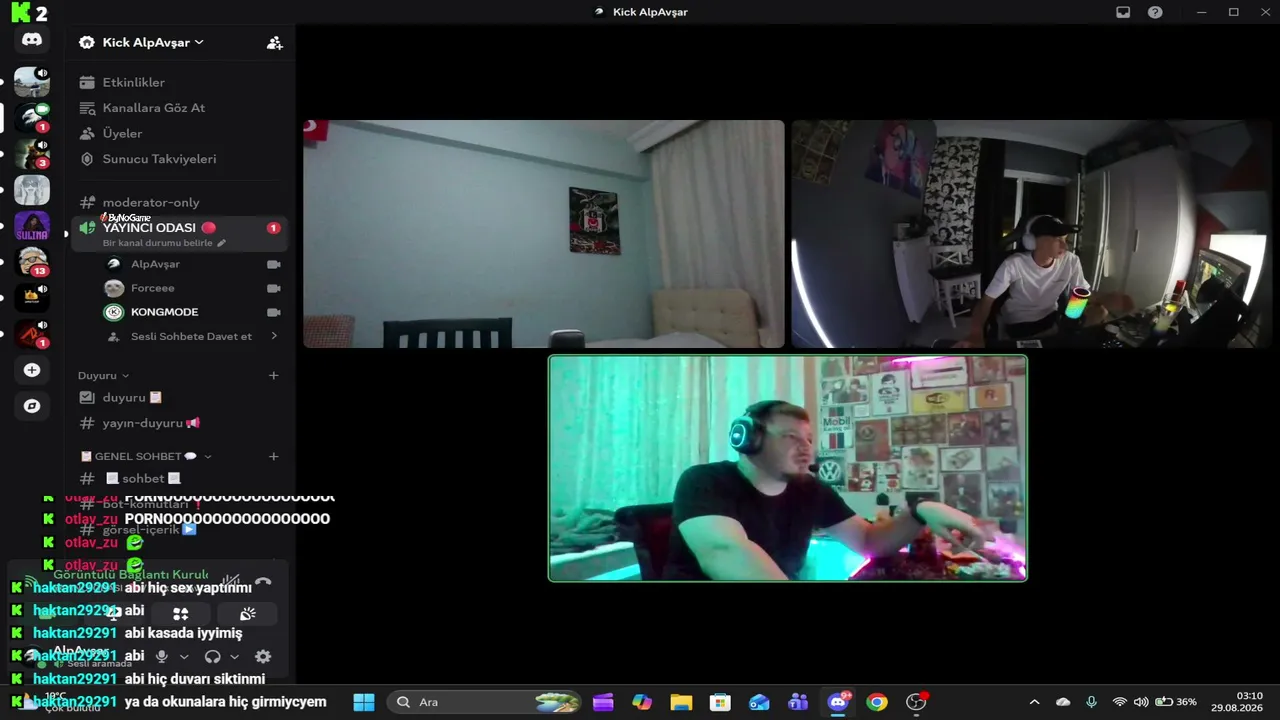The width and height of the screenshot is (1280, 720).
Task: Click the camera icon next to Forceee
Action: coord(273,288)
